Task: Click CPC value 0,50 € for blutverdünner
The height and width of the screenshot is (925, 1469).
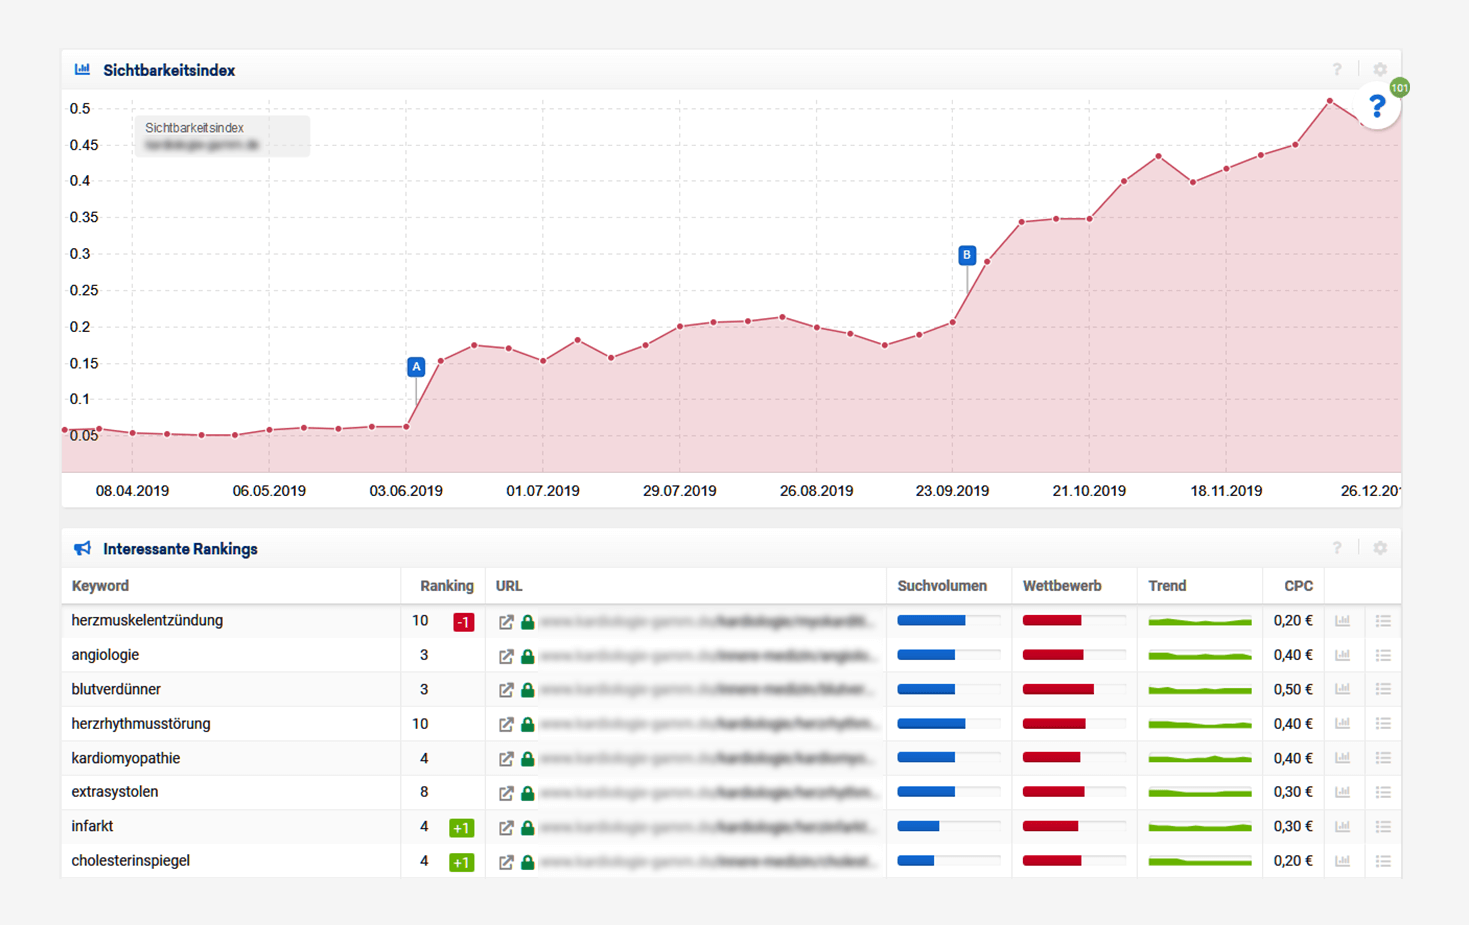Action: click(1293, 689)
